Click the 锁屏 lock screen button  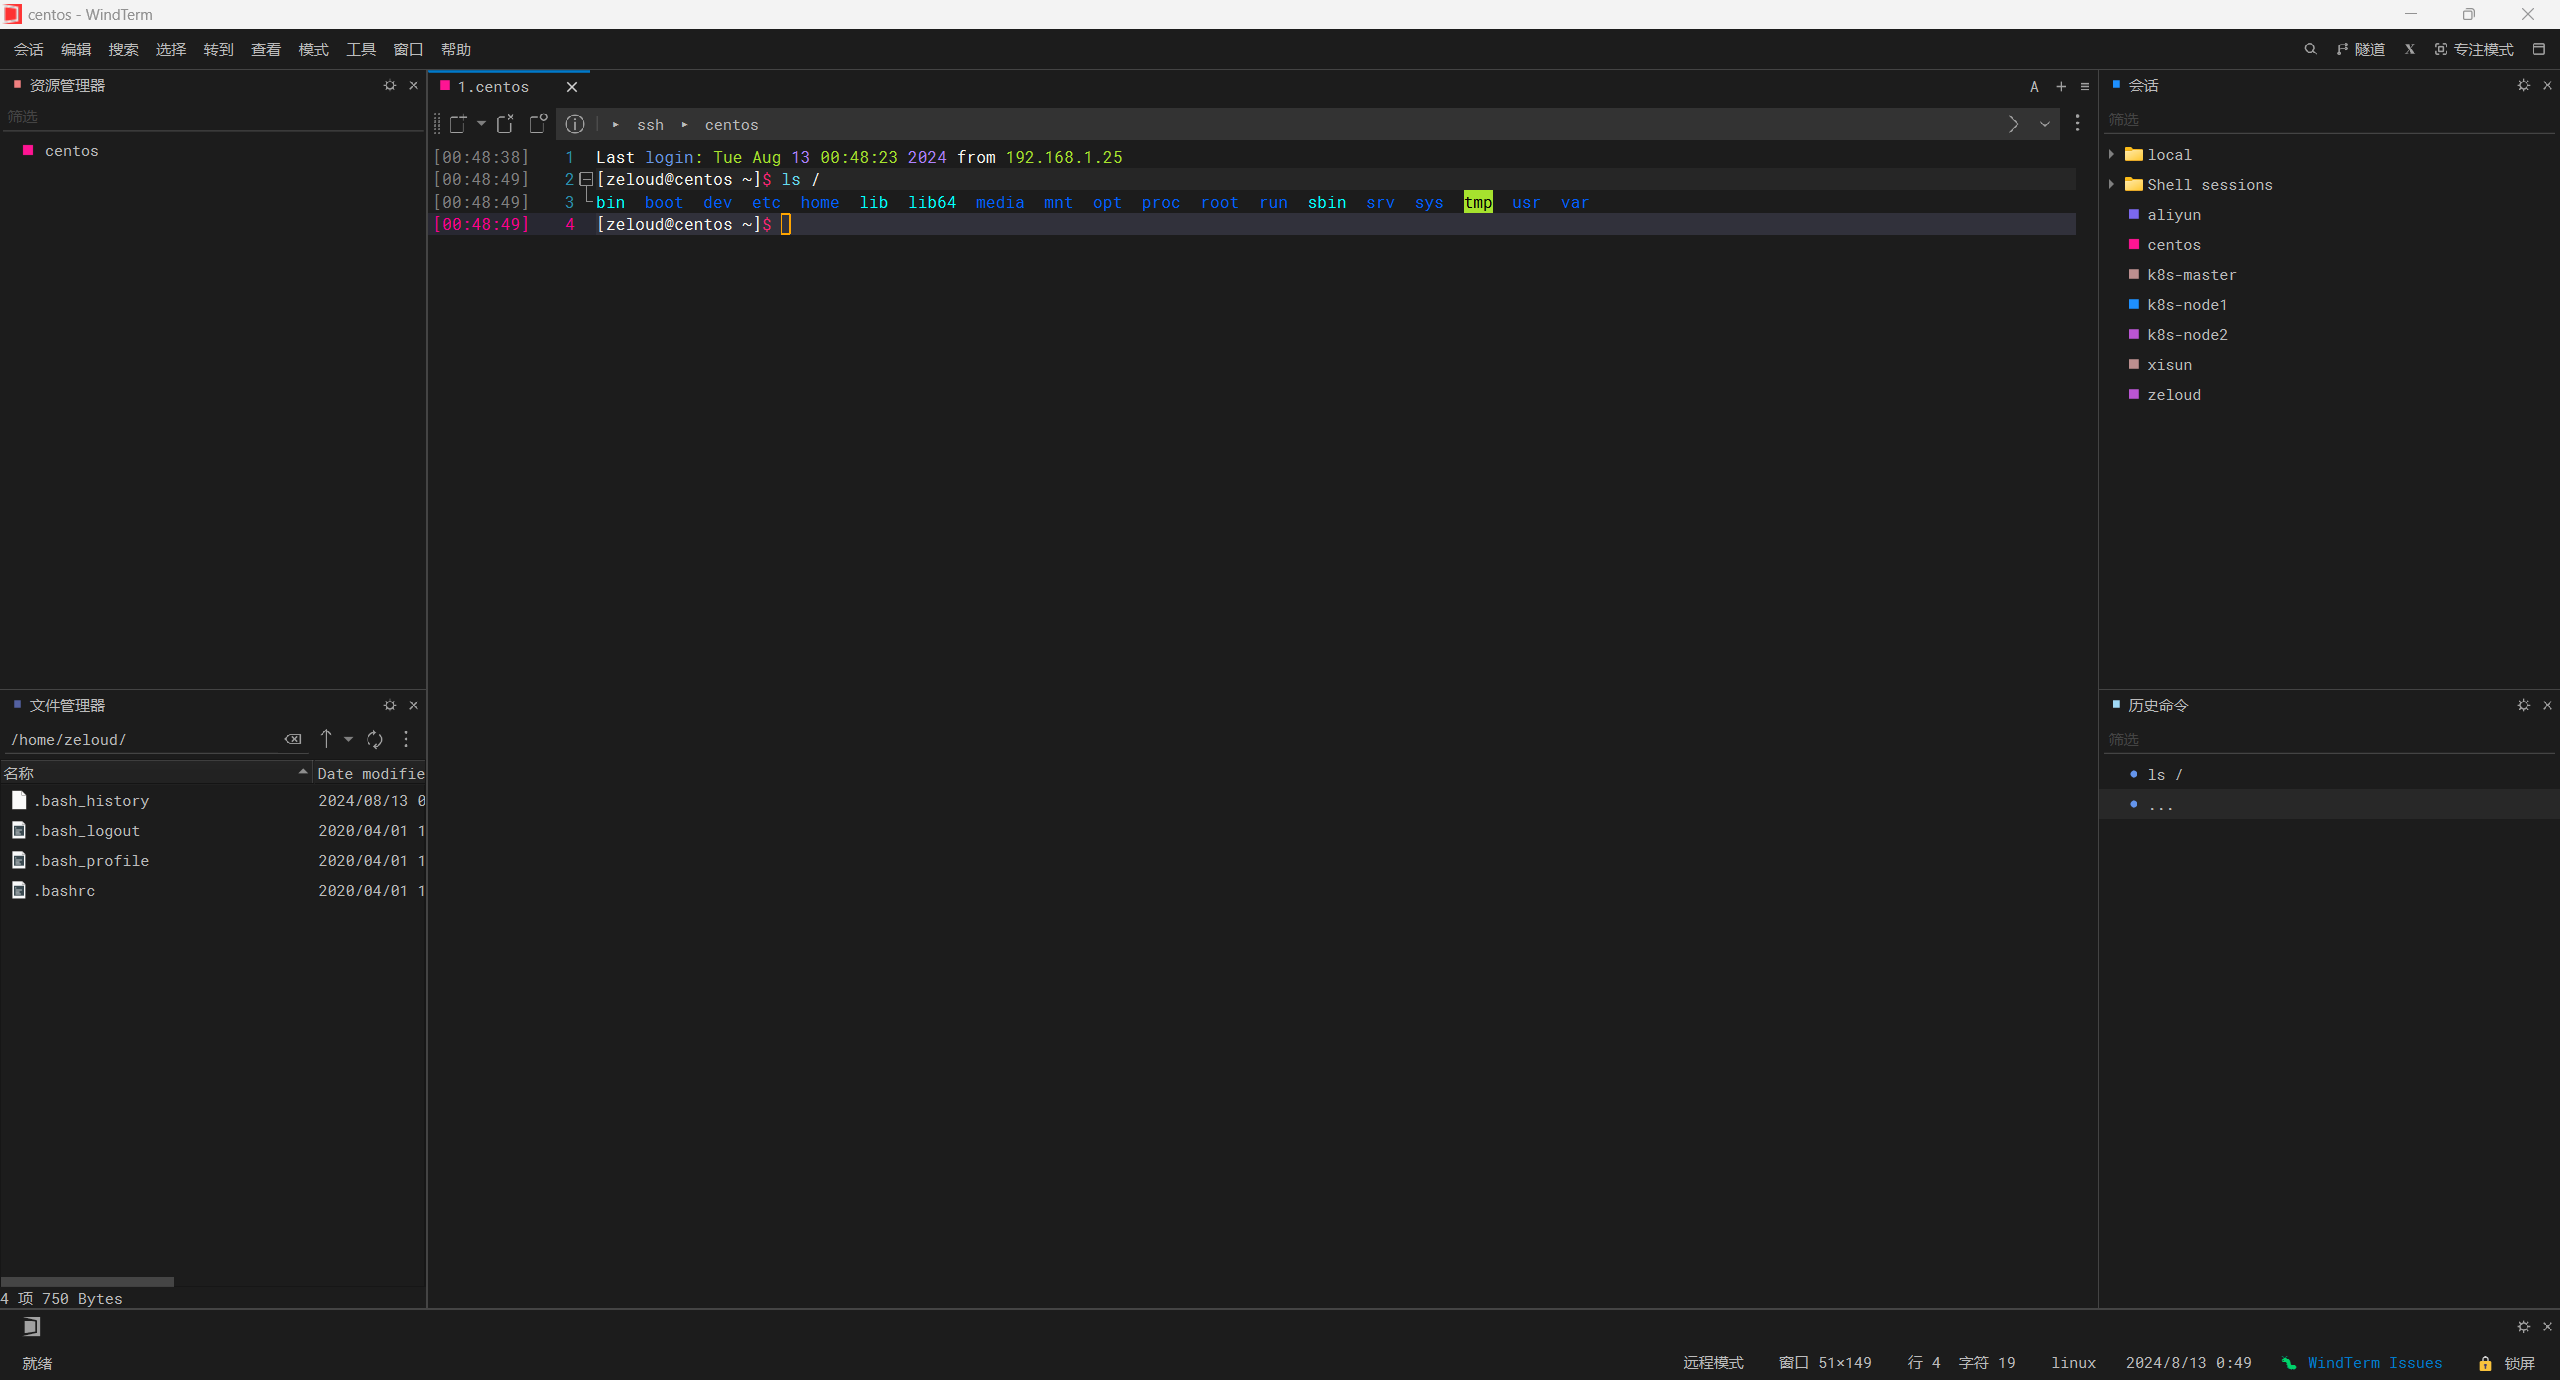coord(2507,1363)
